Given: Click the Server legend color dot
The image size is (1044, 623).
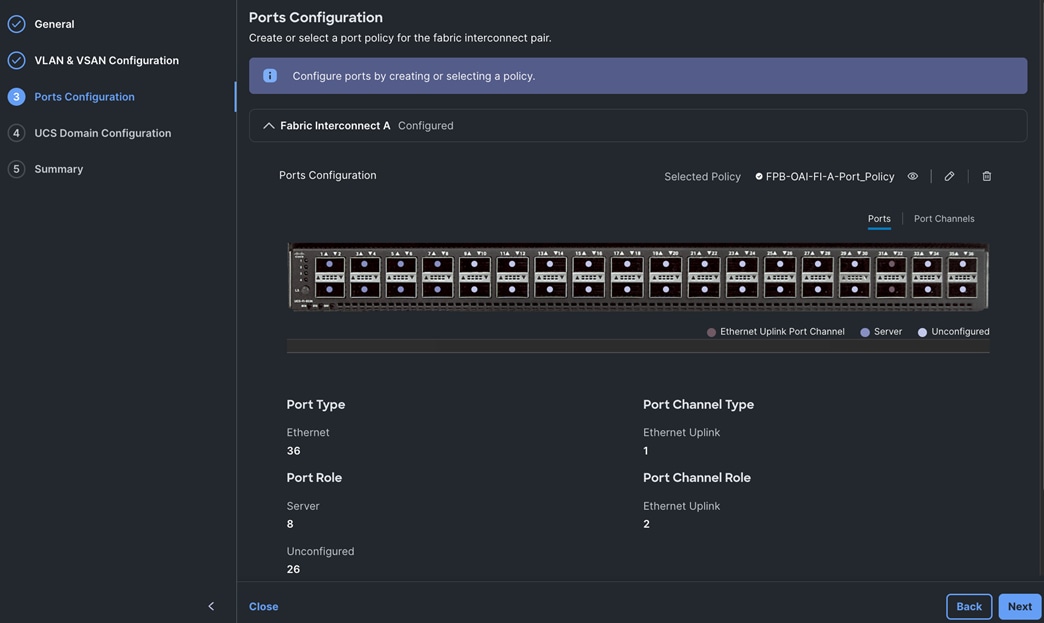Looking at the screenshot, I should click(865, 332).
